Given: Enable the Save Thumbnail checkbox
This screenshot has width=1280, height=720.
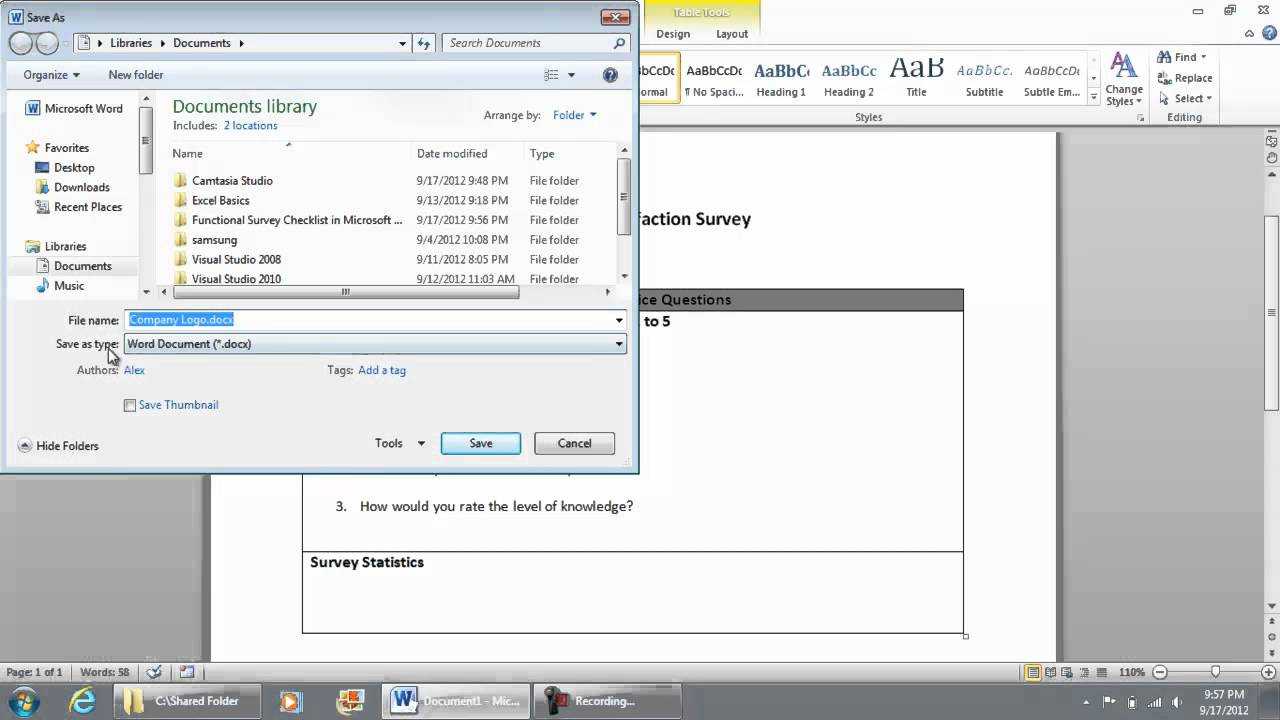Looking at the screenshot, I should tap(130, 405).
